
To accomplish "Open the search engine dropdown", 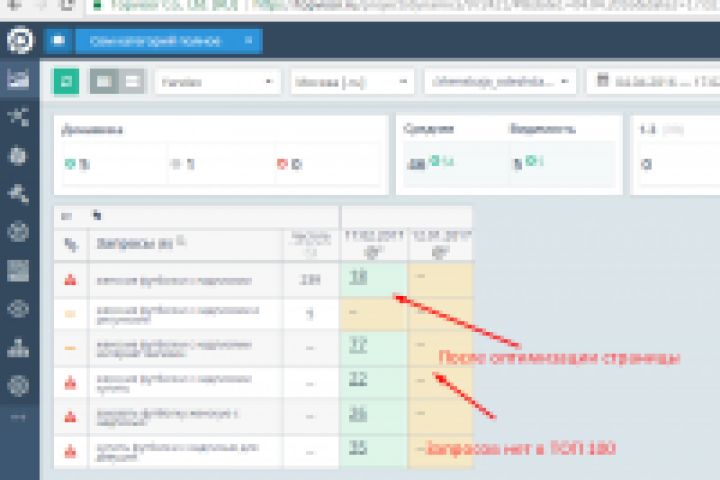I will (218, 82).
